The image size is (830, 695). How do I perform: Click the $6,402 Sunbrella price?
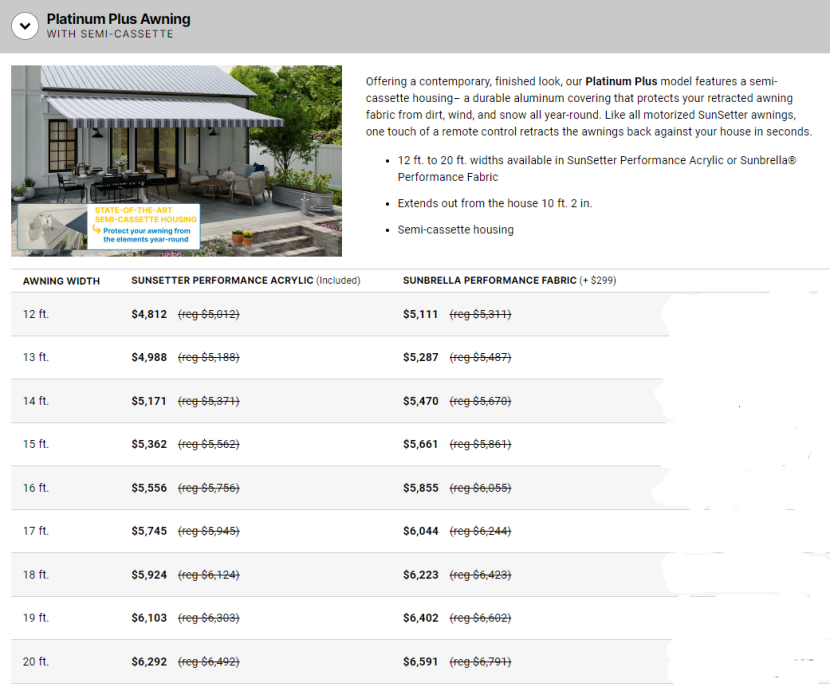tap(420, 618)
